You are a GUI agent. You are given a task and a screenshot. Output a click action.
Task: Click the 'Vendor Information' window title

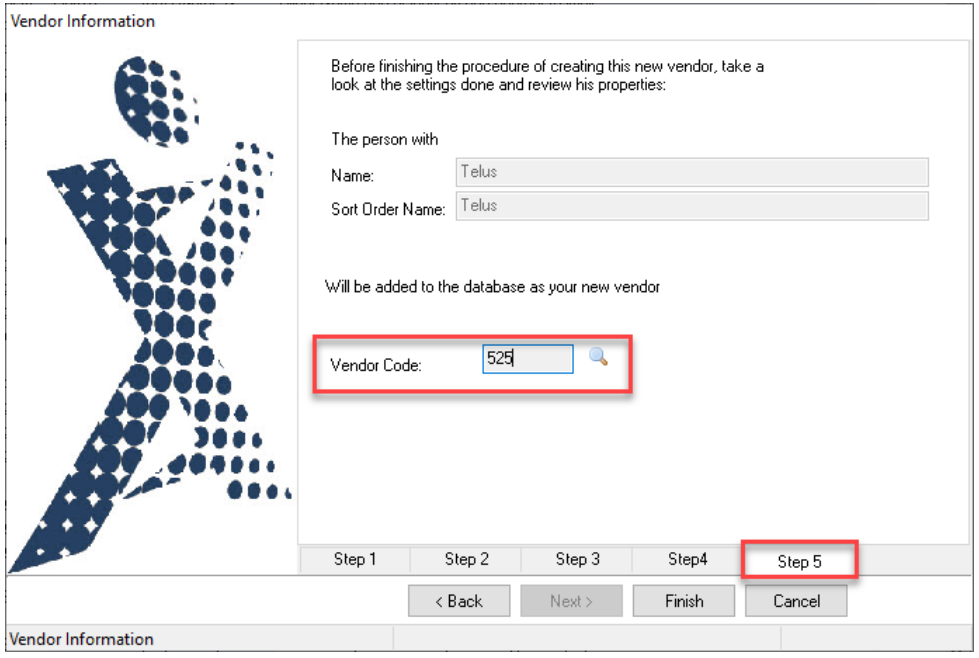(83, 21)
